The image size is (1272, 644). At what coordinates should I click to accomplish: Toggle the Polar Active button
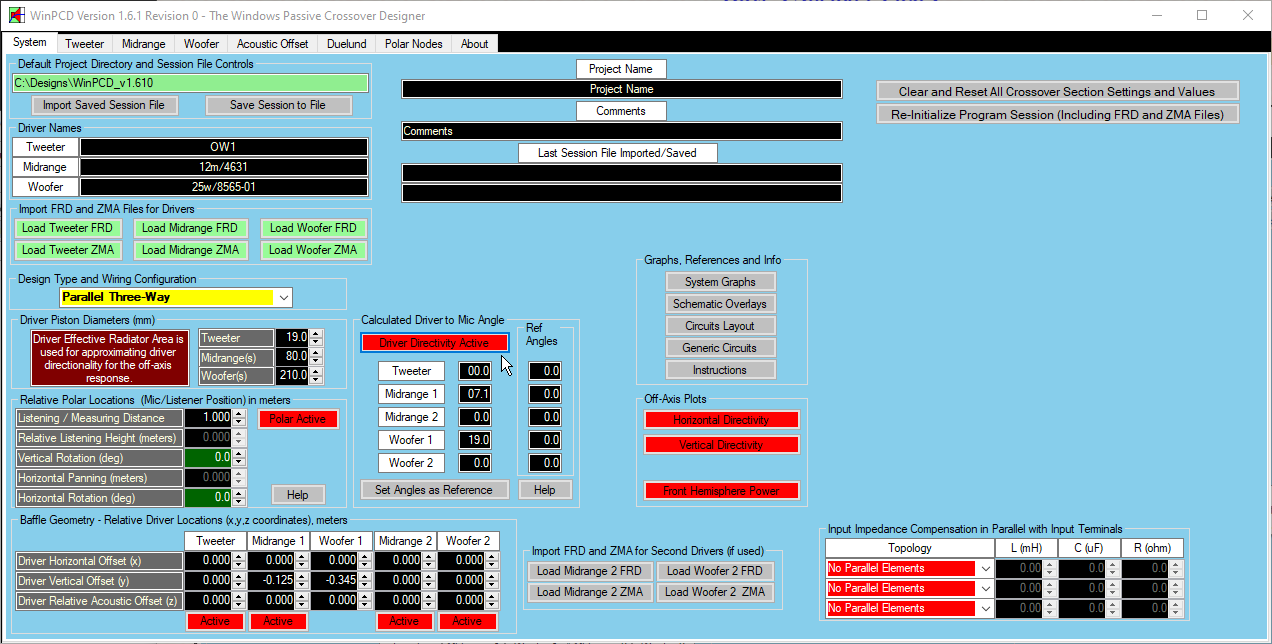[298, 419]
